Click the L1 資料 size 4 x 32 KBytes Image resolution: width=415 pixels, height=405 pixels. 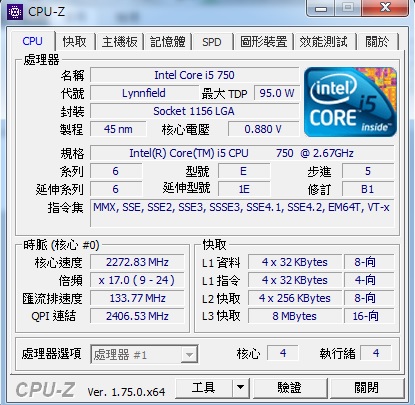tap(295, 262)
